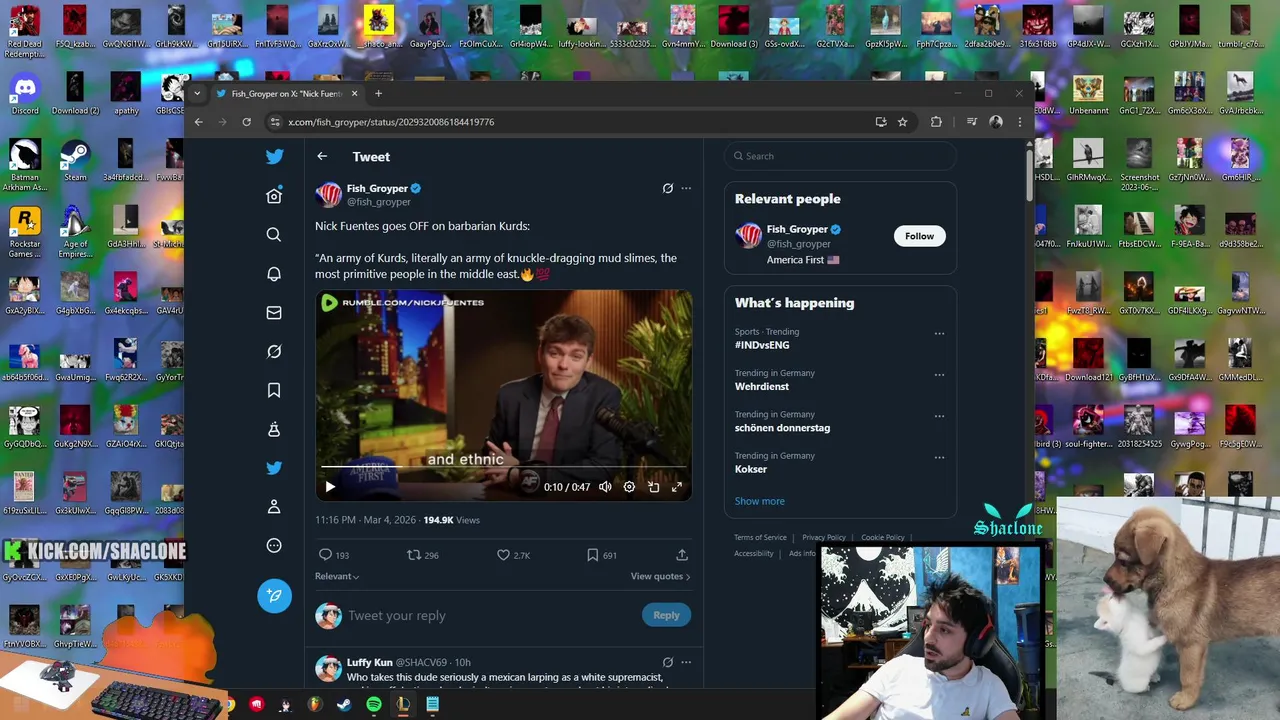Image resolution: width=1280 pixels, height=720 pixels.
Task: Open FL Studio from the taskbar
Action: [315, 705]
